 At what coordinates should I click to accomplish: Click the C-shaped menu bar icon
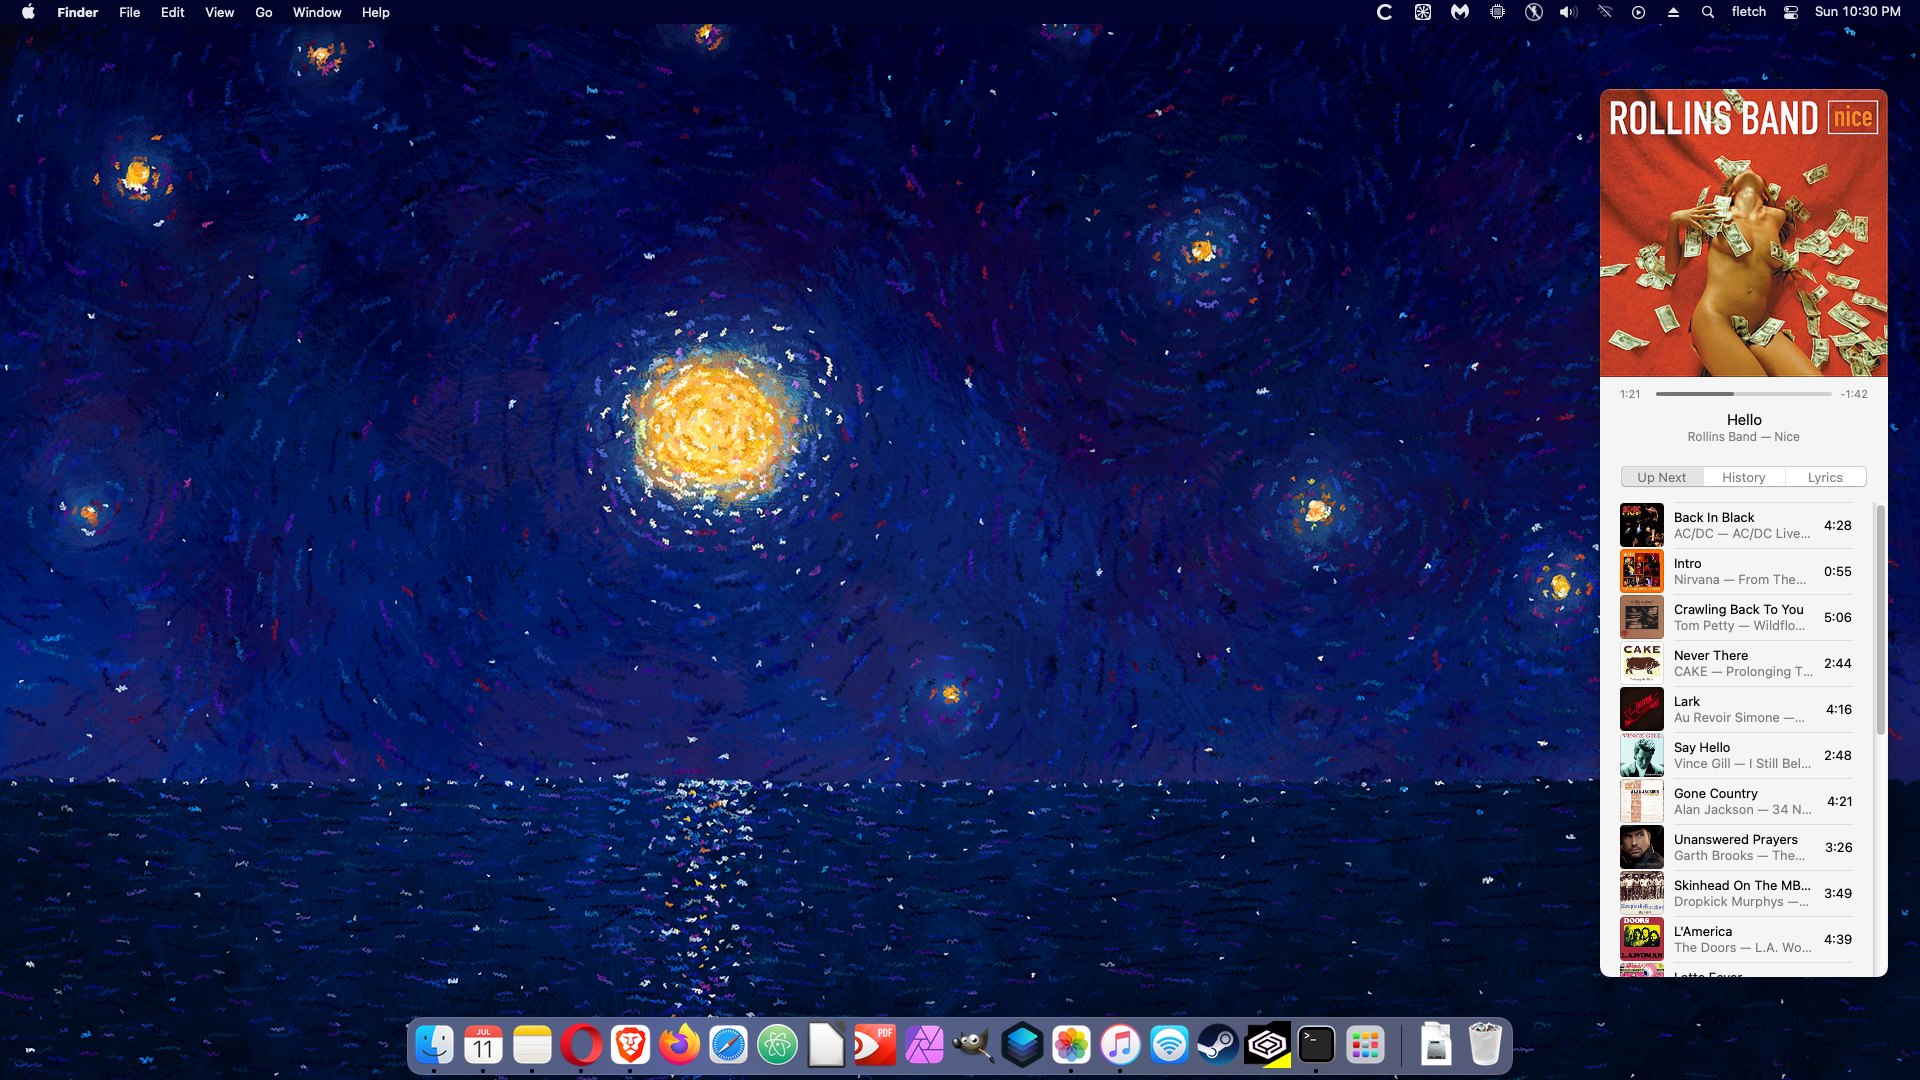tap(1385, 12)
